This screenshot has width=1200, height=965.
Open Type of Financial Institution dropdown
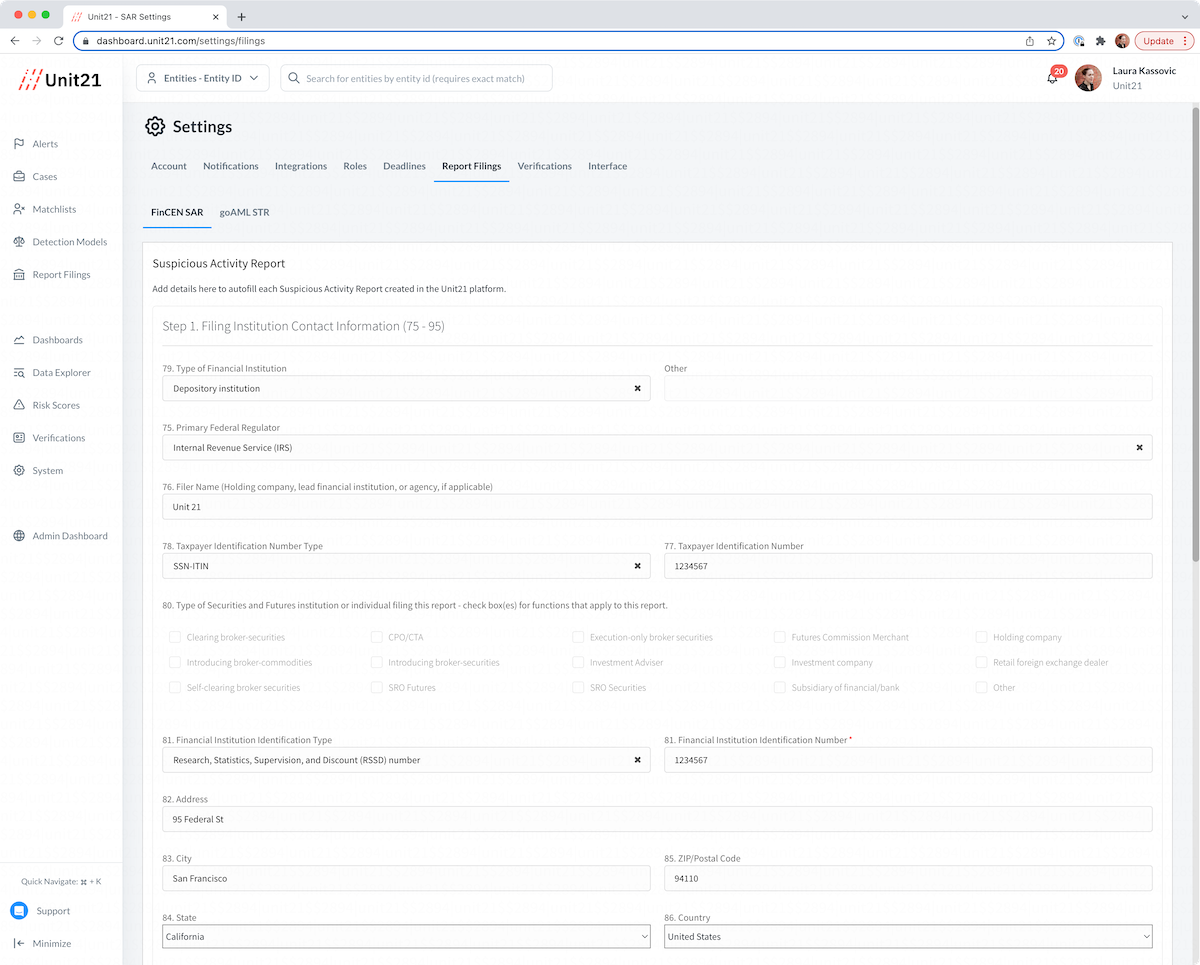point(406,388)
